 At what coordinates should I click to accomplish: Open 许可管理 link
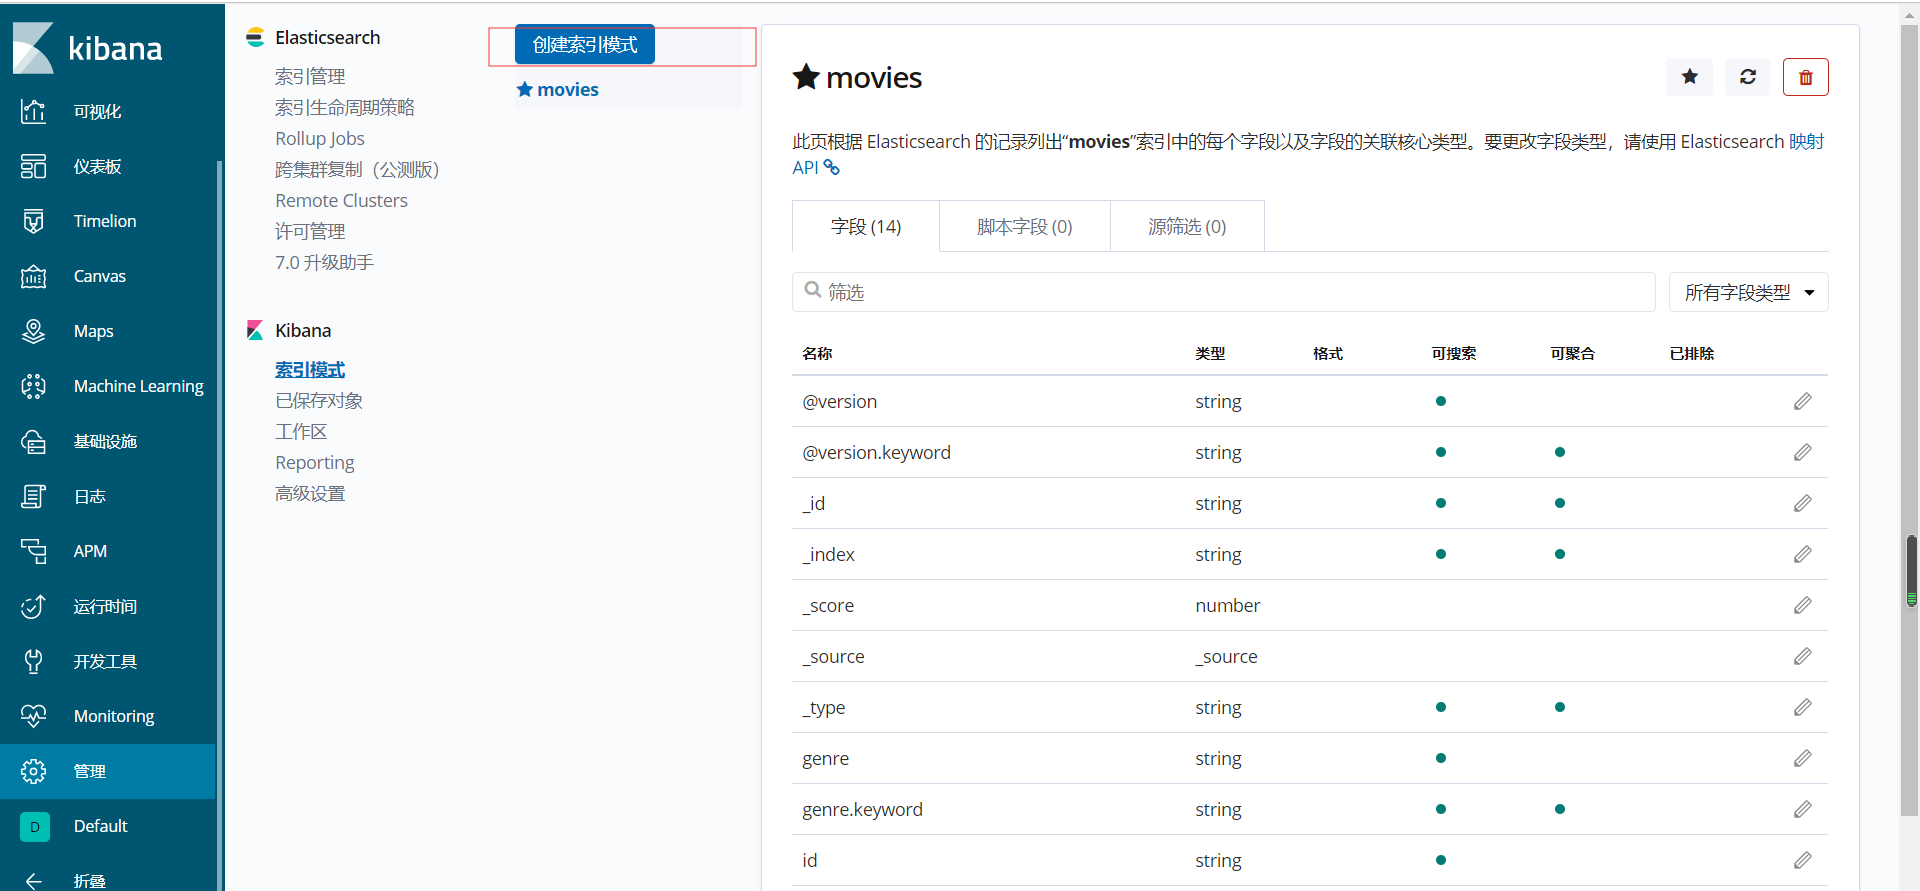(310, 231)
